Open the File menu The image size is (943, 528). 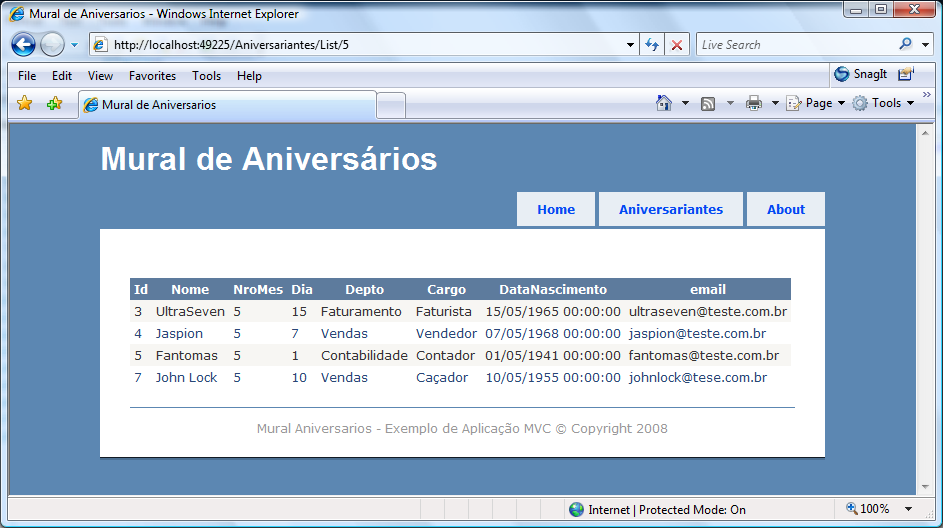tap(27, 76)
